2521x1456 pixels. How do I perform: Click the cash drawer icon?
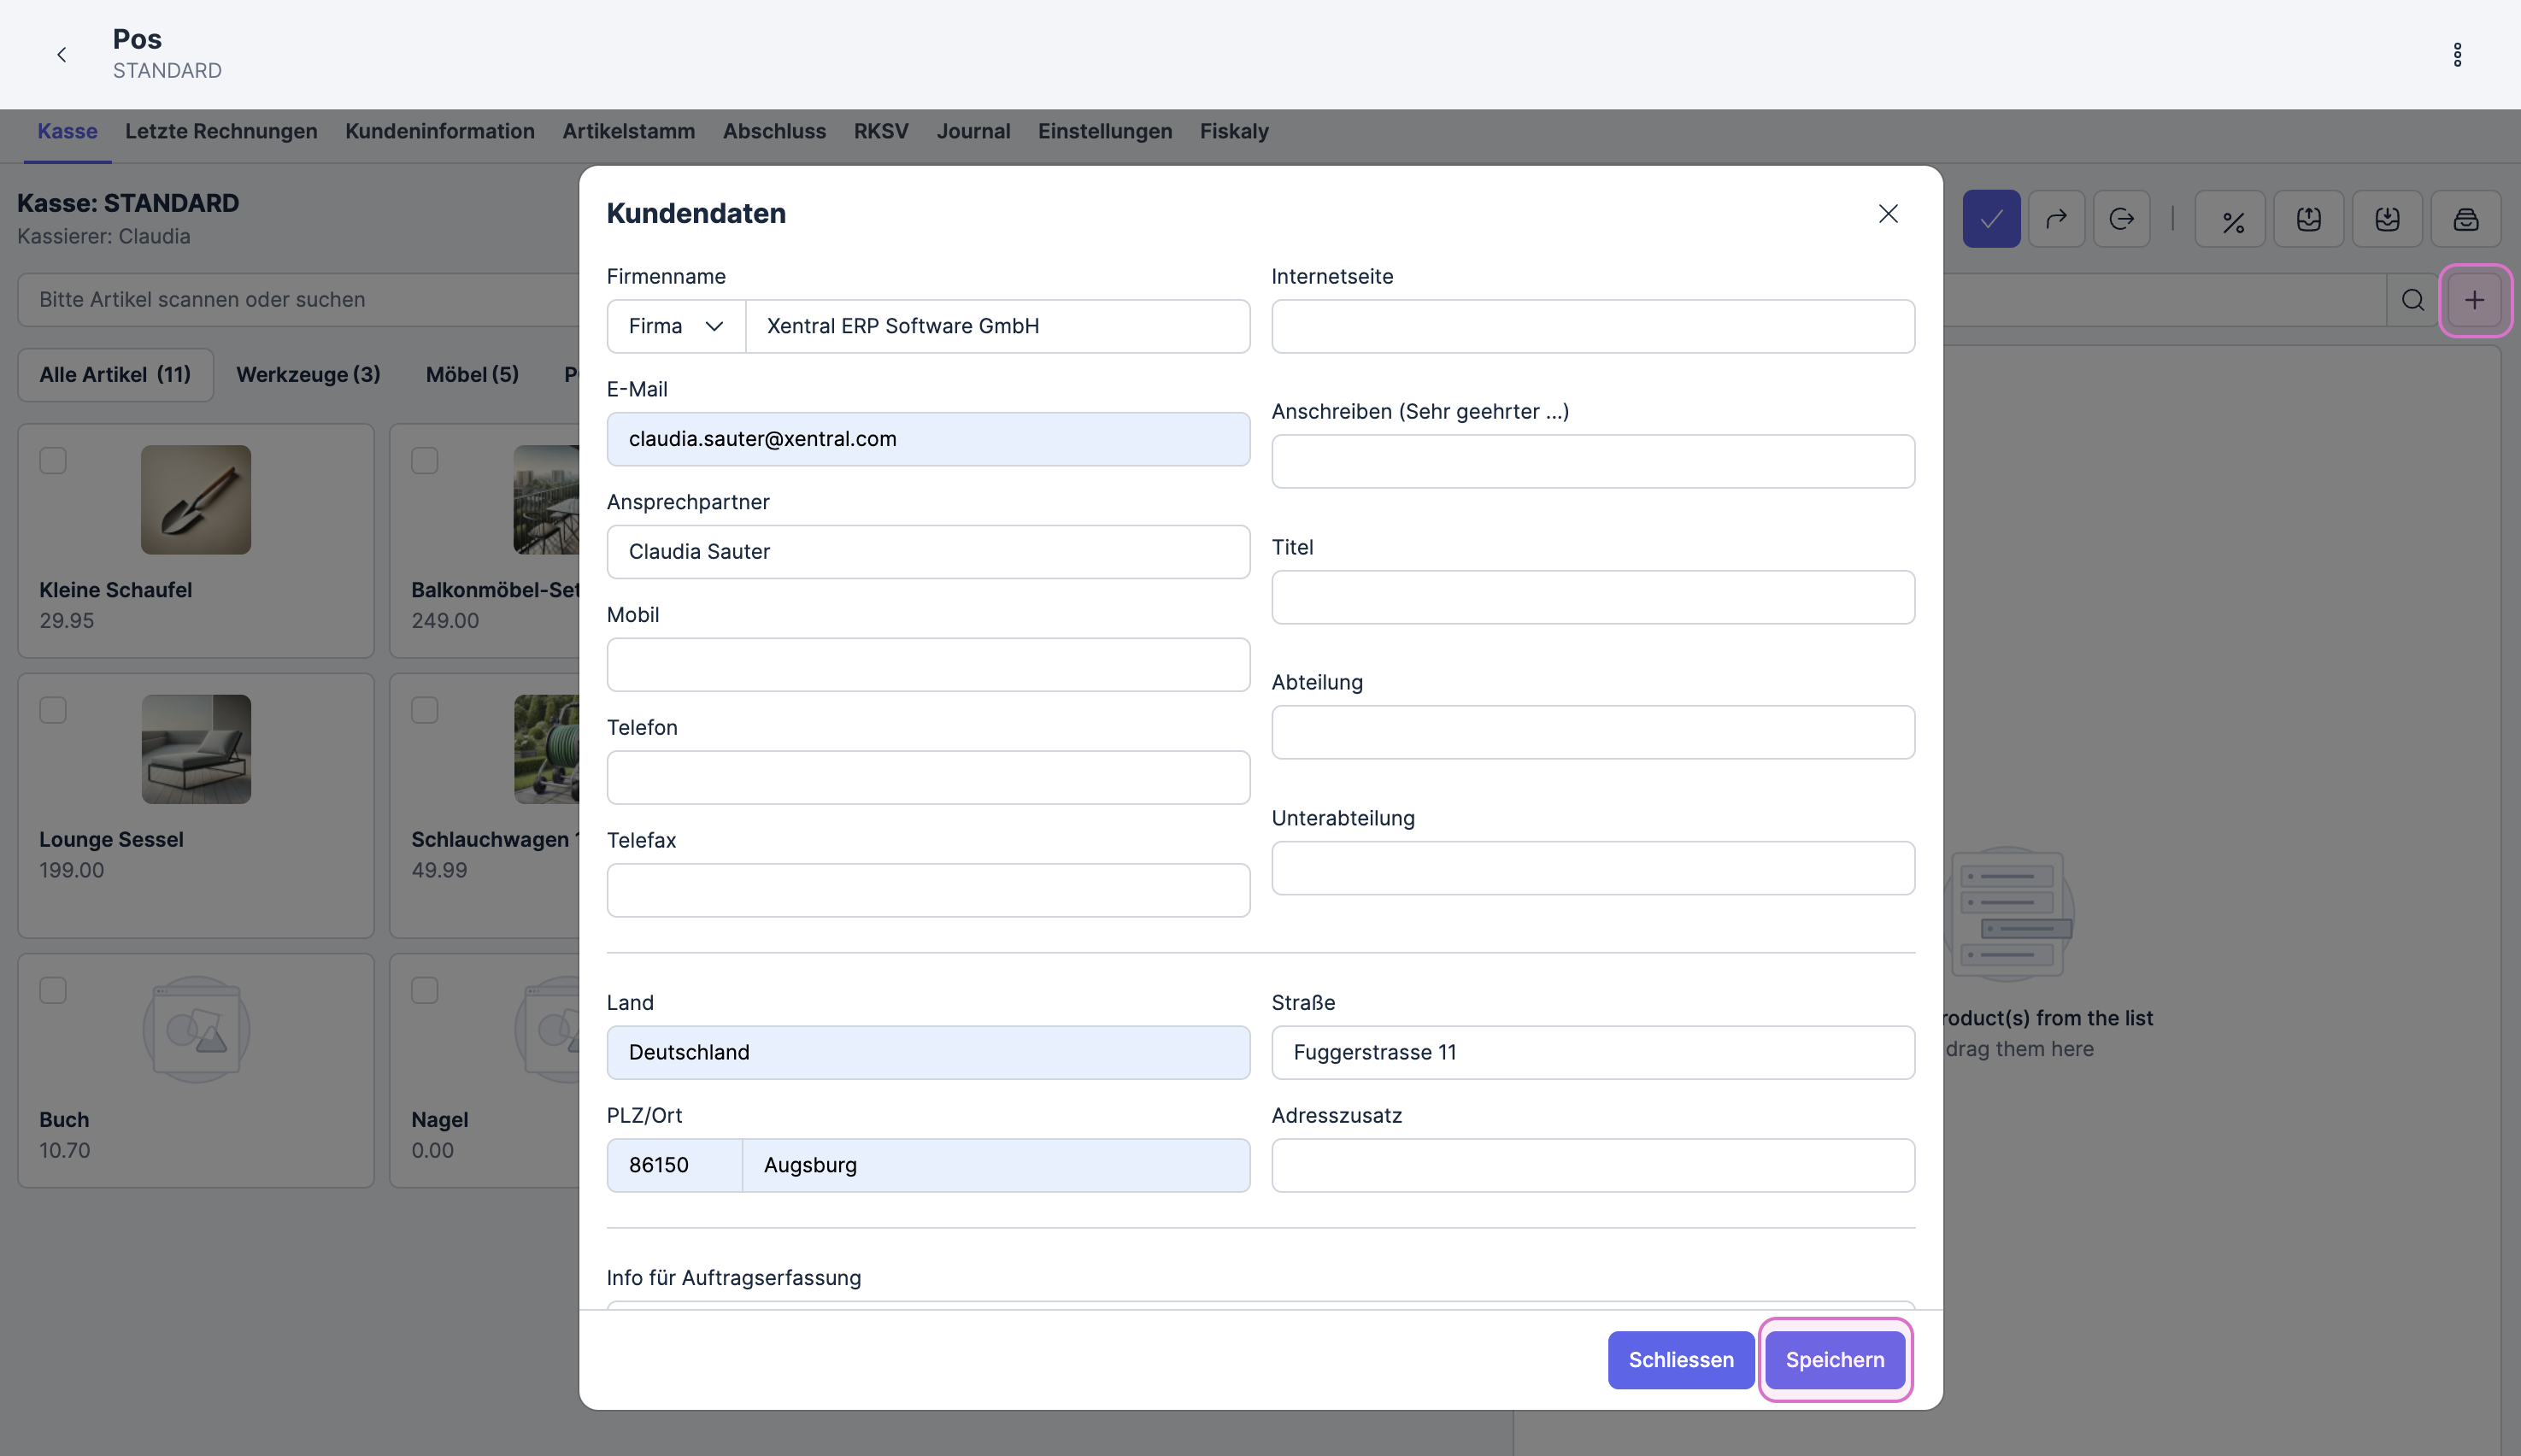click(x=2465, y=219)
